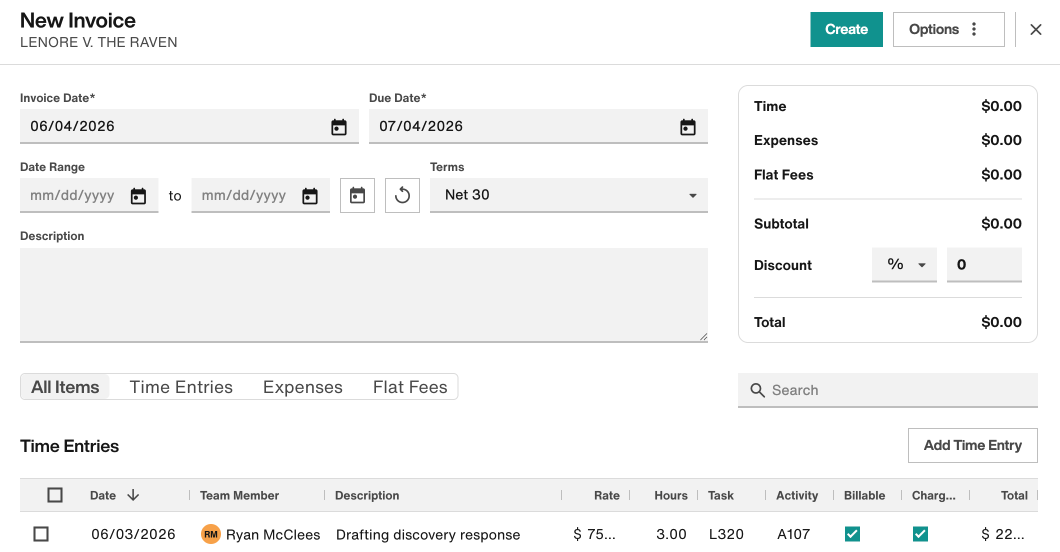Click the A107 activity code cell

click(x=794, y=534)
